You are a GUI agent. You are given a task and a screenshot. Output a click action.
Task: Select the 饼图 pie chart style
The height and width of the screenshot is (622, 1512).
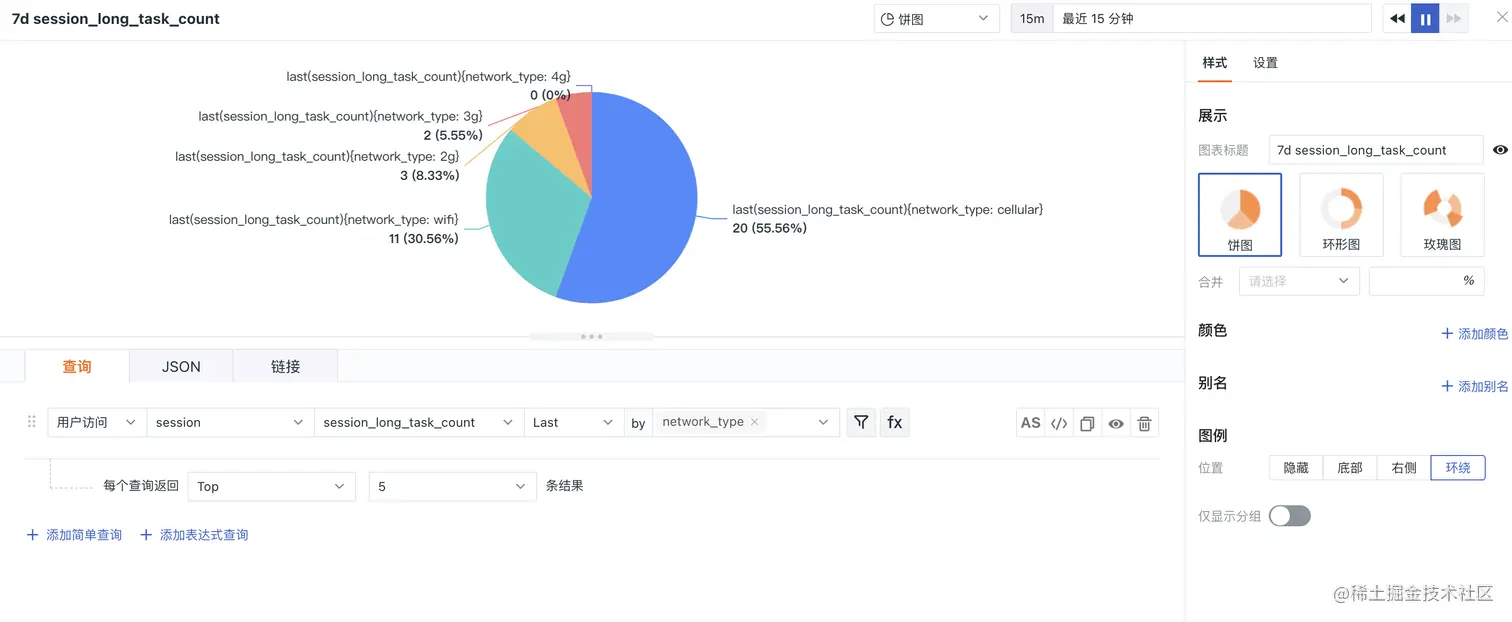1240,215
